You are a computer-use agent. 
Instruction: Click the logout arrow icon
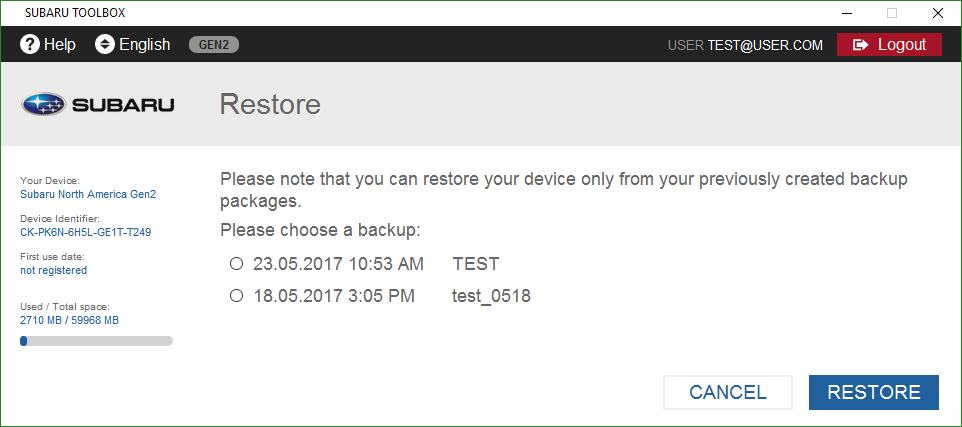pyautogui.click(x=861, y=45)
